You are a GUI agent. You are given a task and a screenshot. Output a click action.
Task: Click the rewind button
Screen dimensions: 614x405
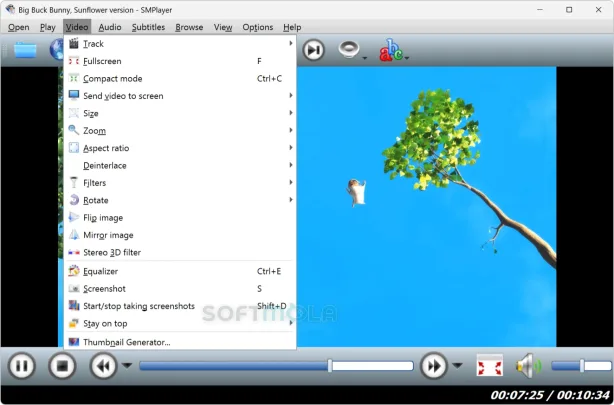(103, 366)
